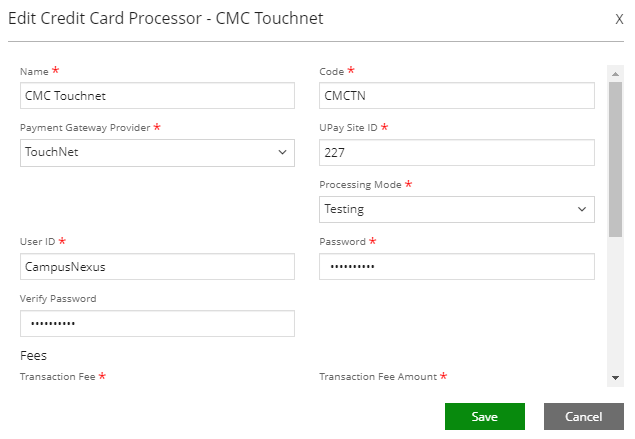Focus the Password field
This screenshot has width=635, height=439.
(x=456, y=267)
